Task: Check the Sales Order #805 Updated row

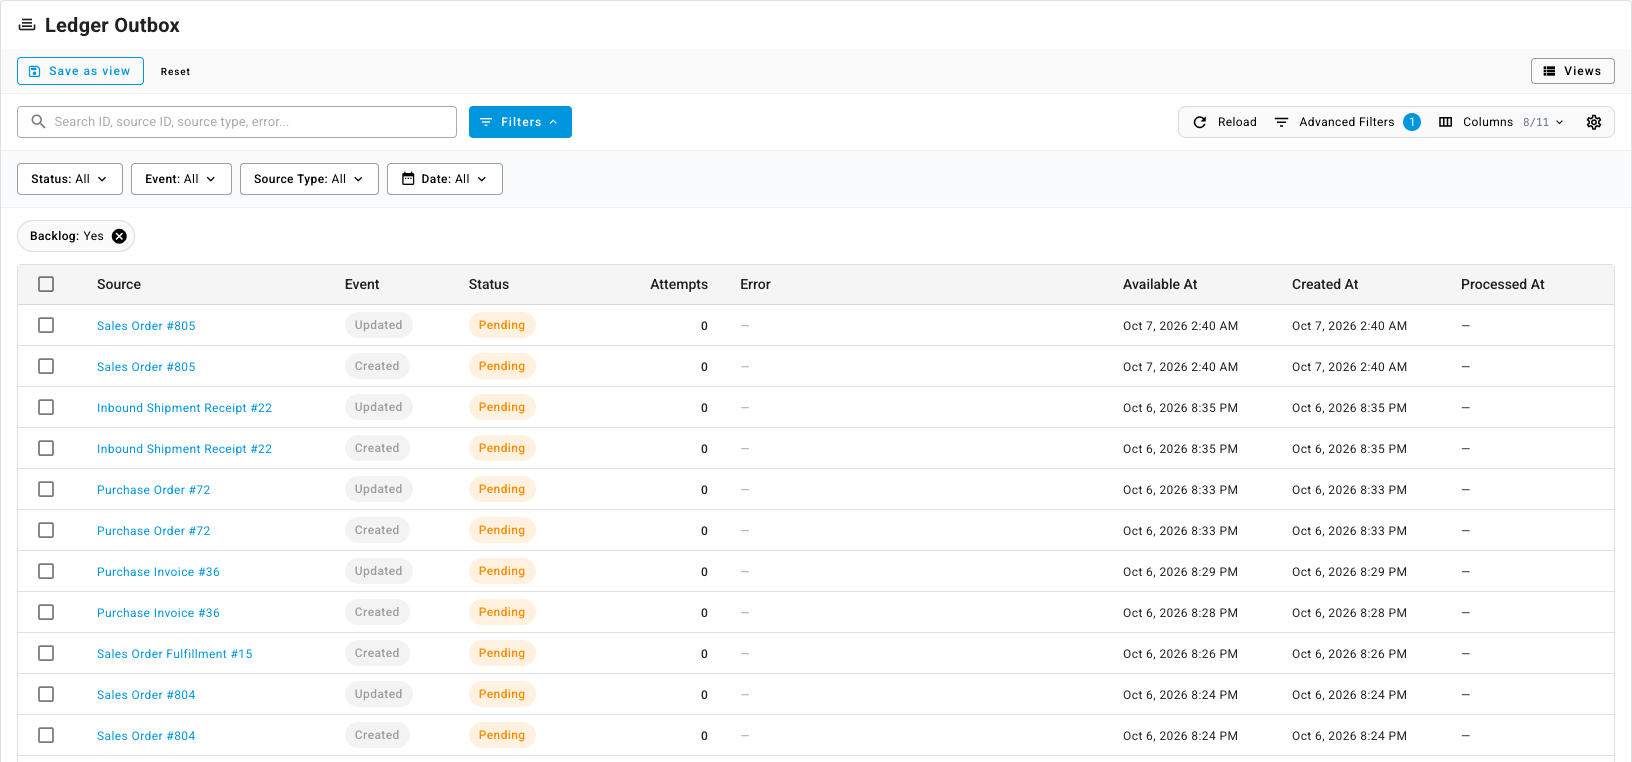Action: [x=46, y=325]
